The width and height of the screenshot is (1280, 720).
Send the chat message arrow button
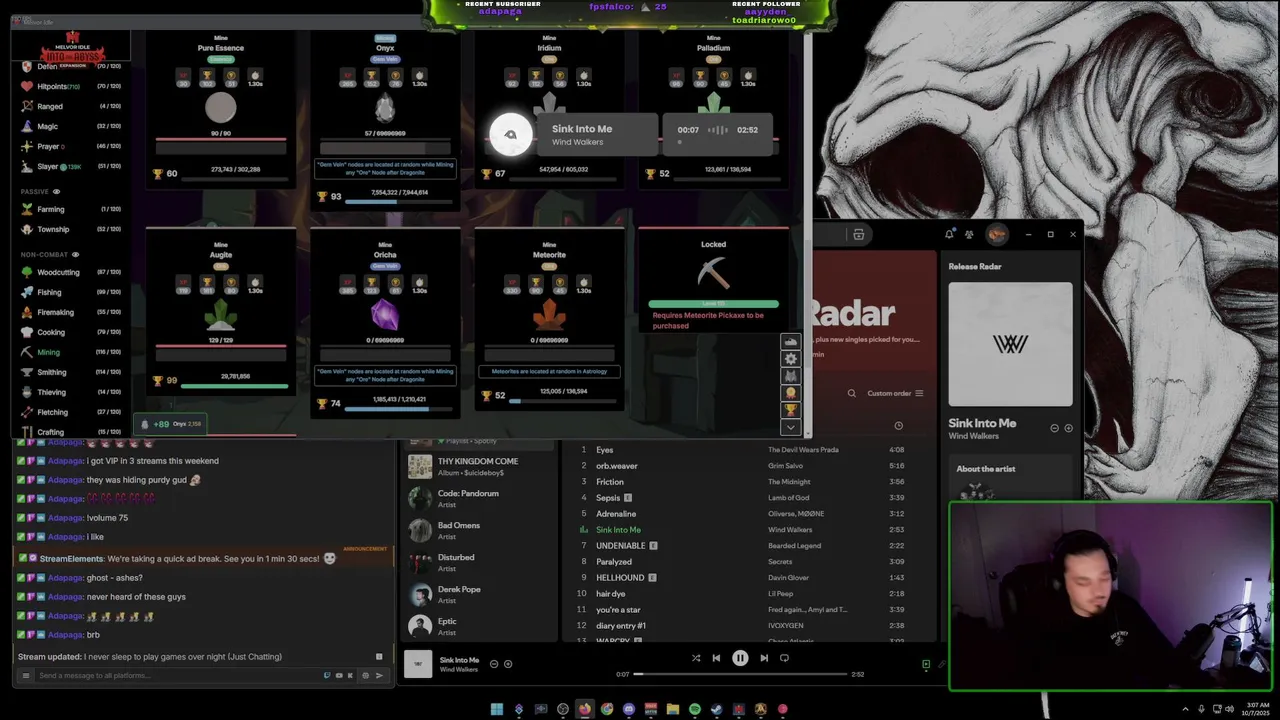pyautogui.click(x=379, y=676)
